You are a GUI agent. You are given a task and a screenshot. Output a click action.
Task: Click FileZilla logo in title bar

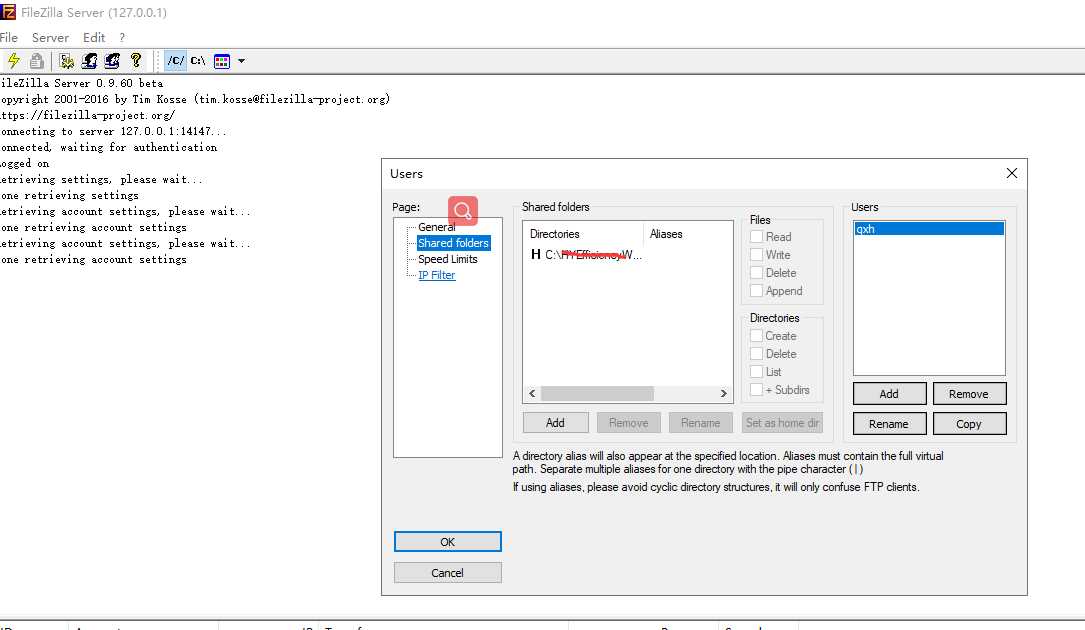click(x=8, y=12)
